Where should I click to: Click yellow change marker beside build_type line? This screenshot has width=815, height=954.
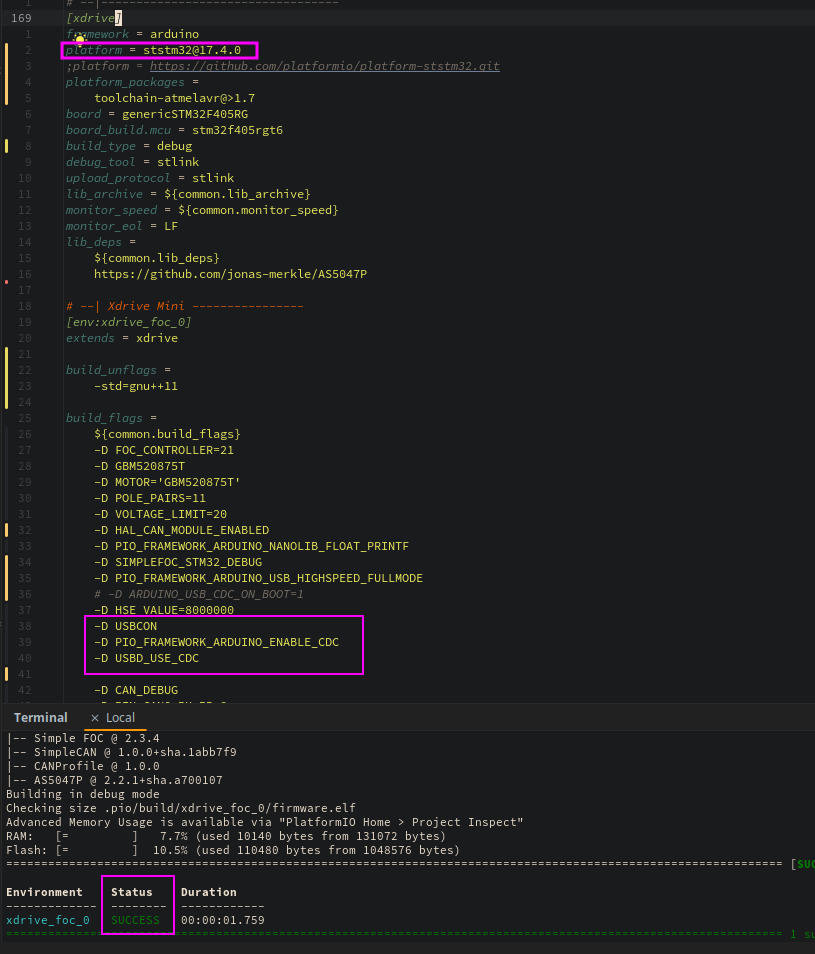(x=7, y=146)
